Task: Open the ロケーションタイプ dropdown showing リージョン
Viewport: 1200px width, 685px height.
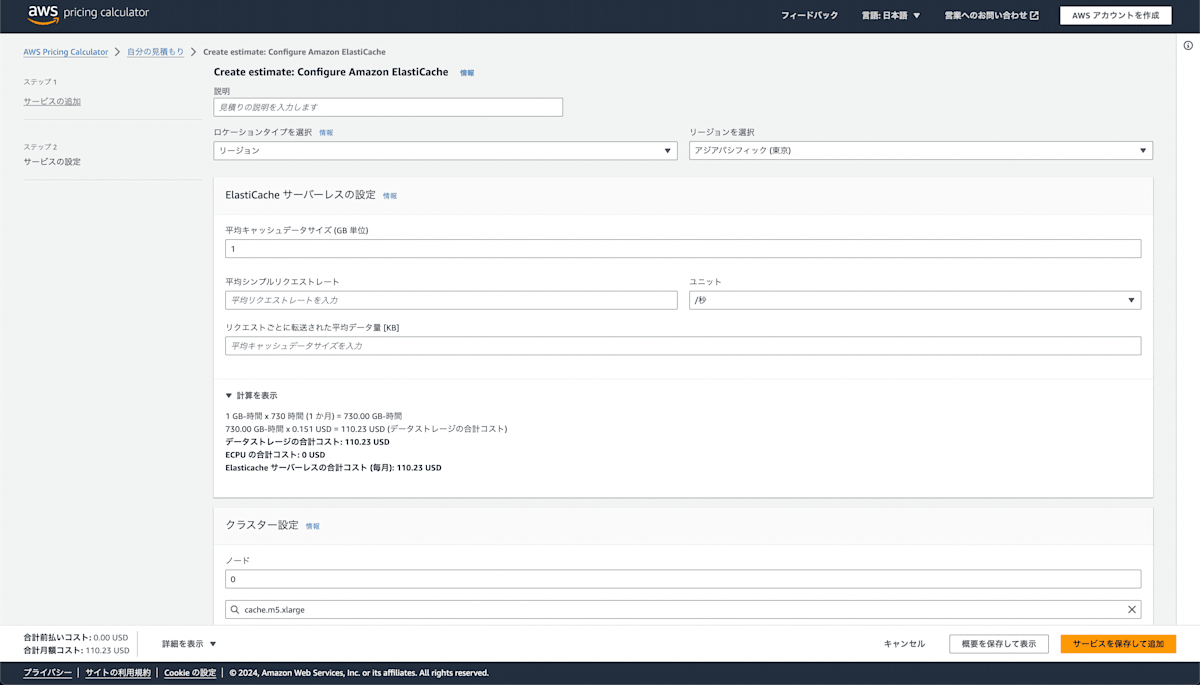Action: point(446,150)
